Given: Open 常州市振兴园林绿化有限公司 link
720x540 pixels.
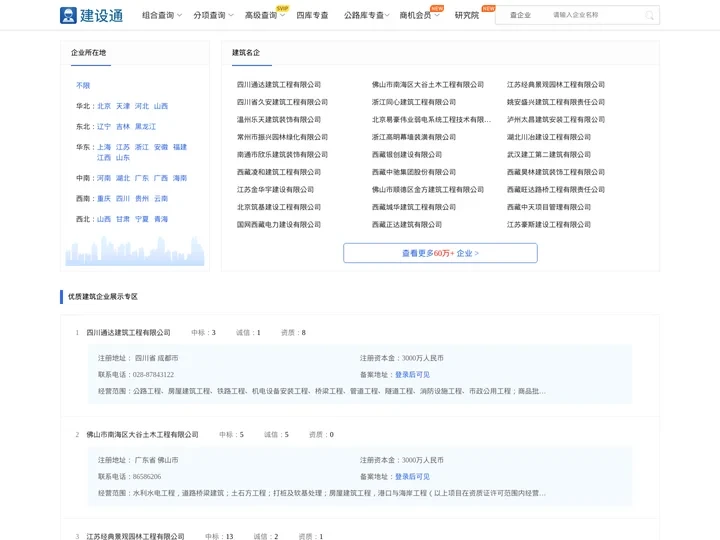Looking at the screenshot, I should (x=282, y=137).
